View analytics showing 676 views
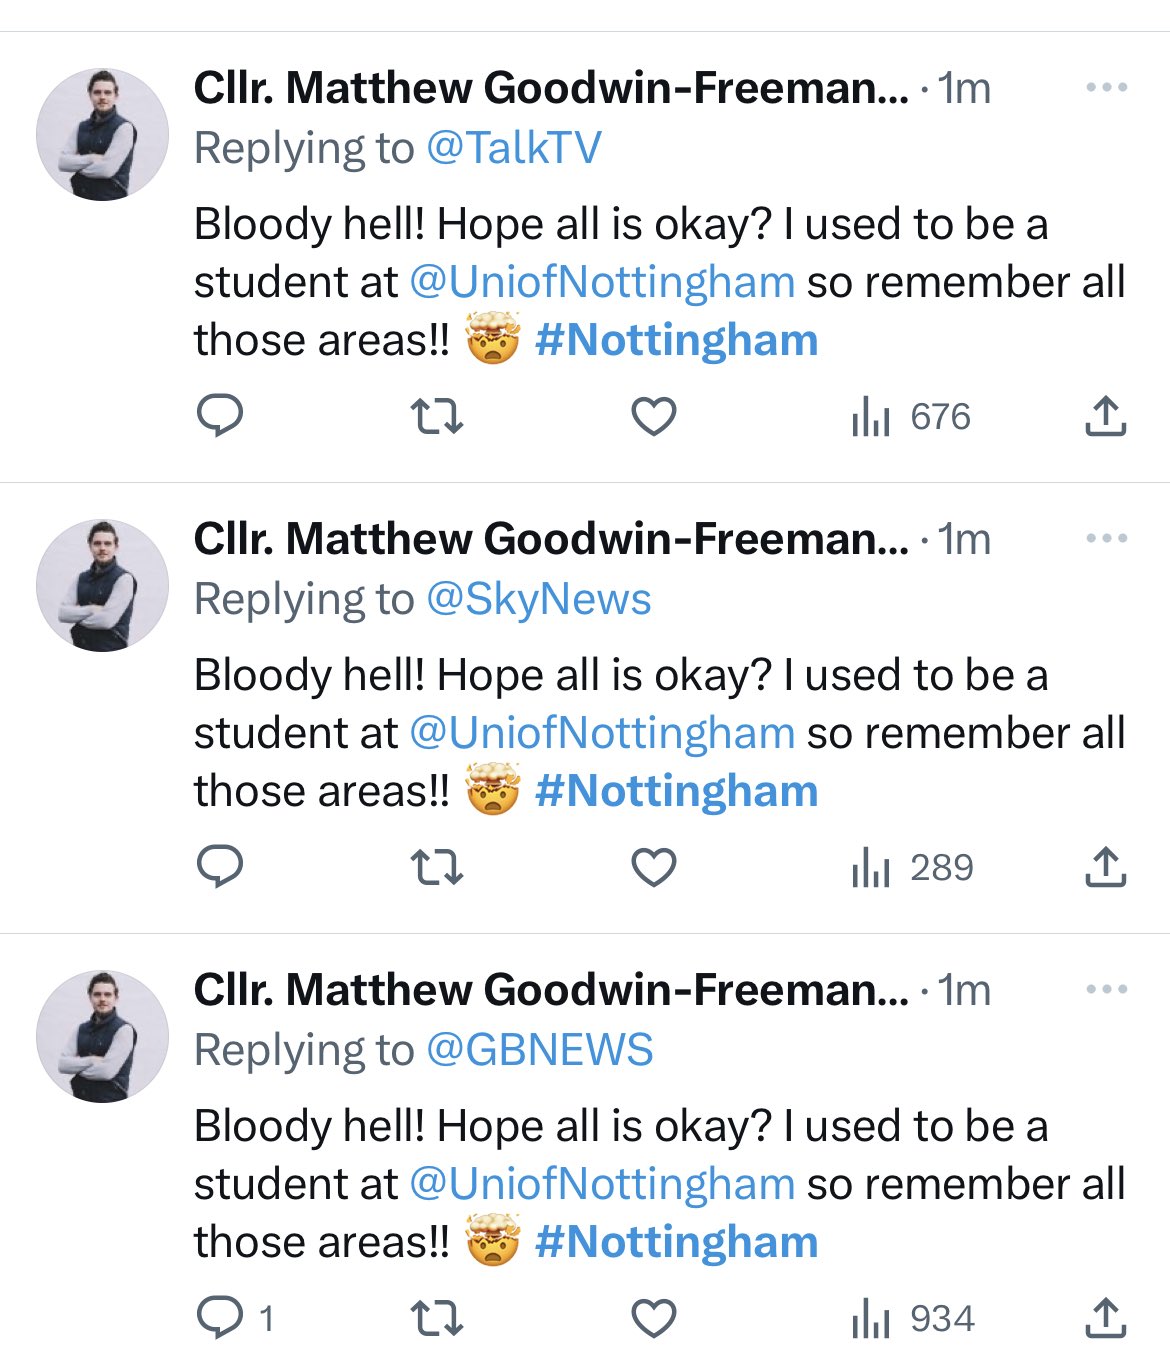Screen dimensions: 1170x1367 click(x=911, y=416)
